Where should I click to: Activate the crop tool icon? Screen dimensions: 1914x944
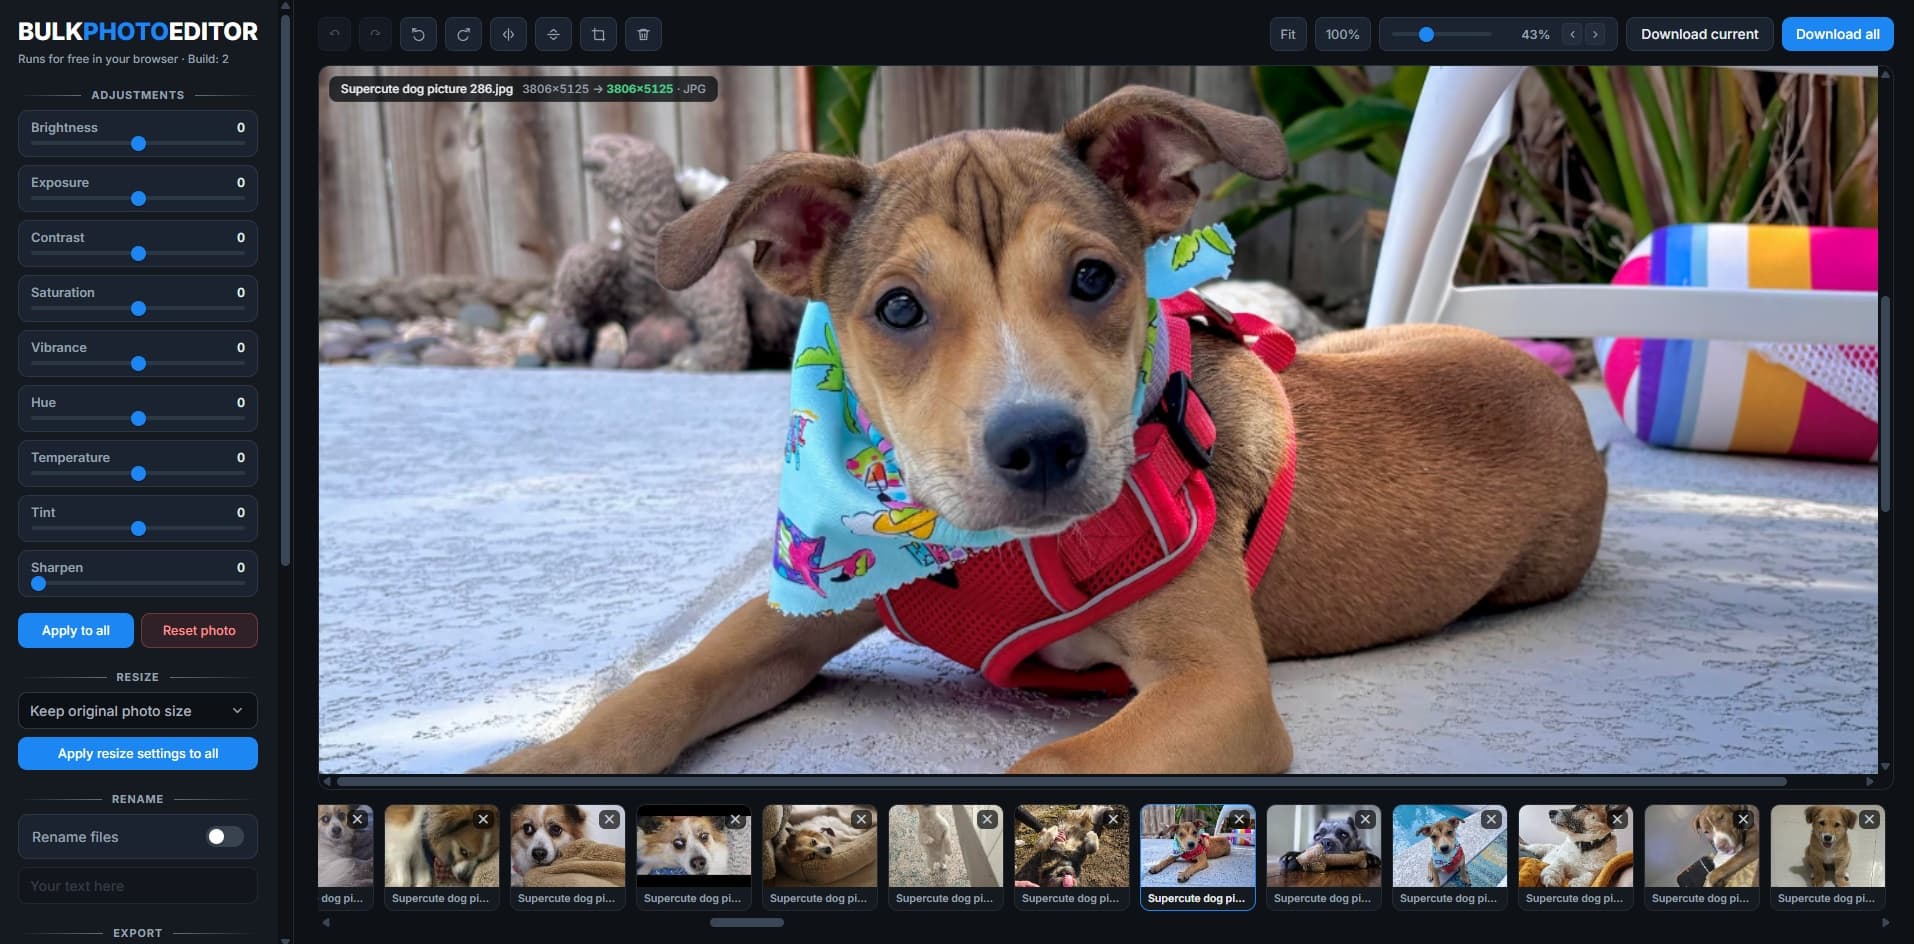(x=598, y=34)
